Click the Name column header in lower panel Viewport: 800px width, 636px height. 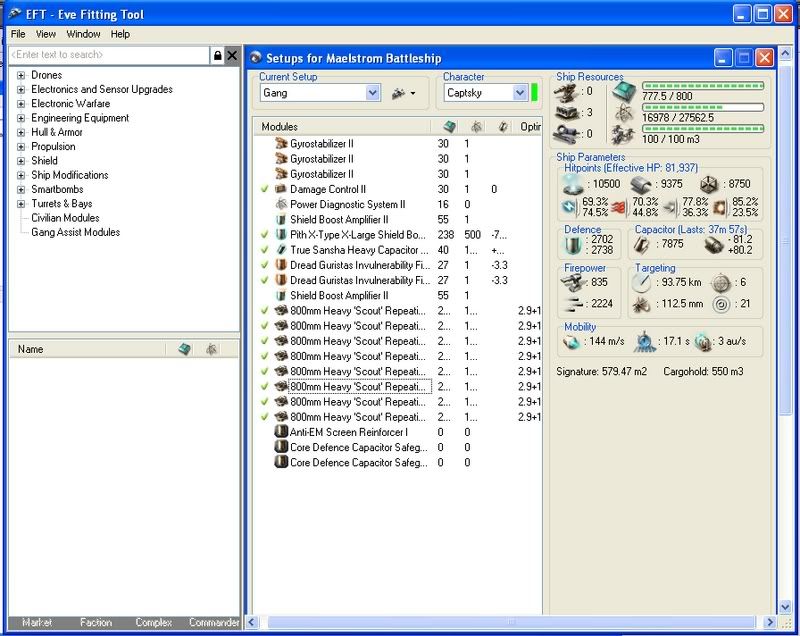(x=87, y=349)
